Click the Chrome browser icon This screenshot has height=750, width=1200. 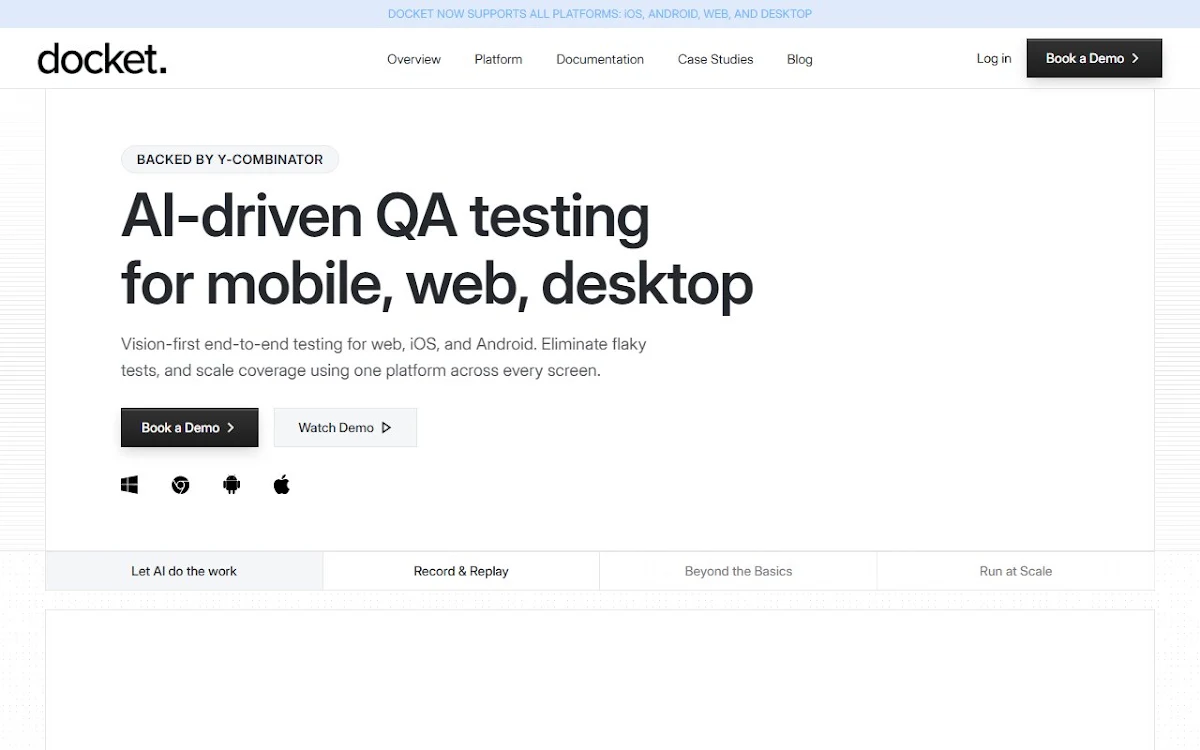(x=180, y=485)
